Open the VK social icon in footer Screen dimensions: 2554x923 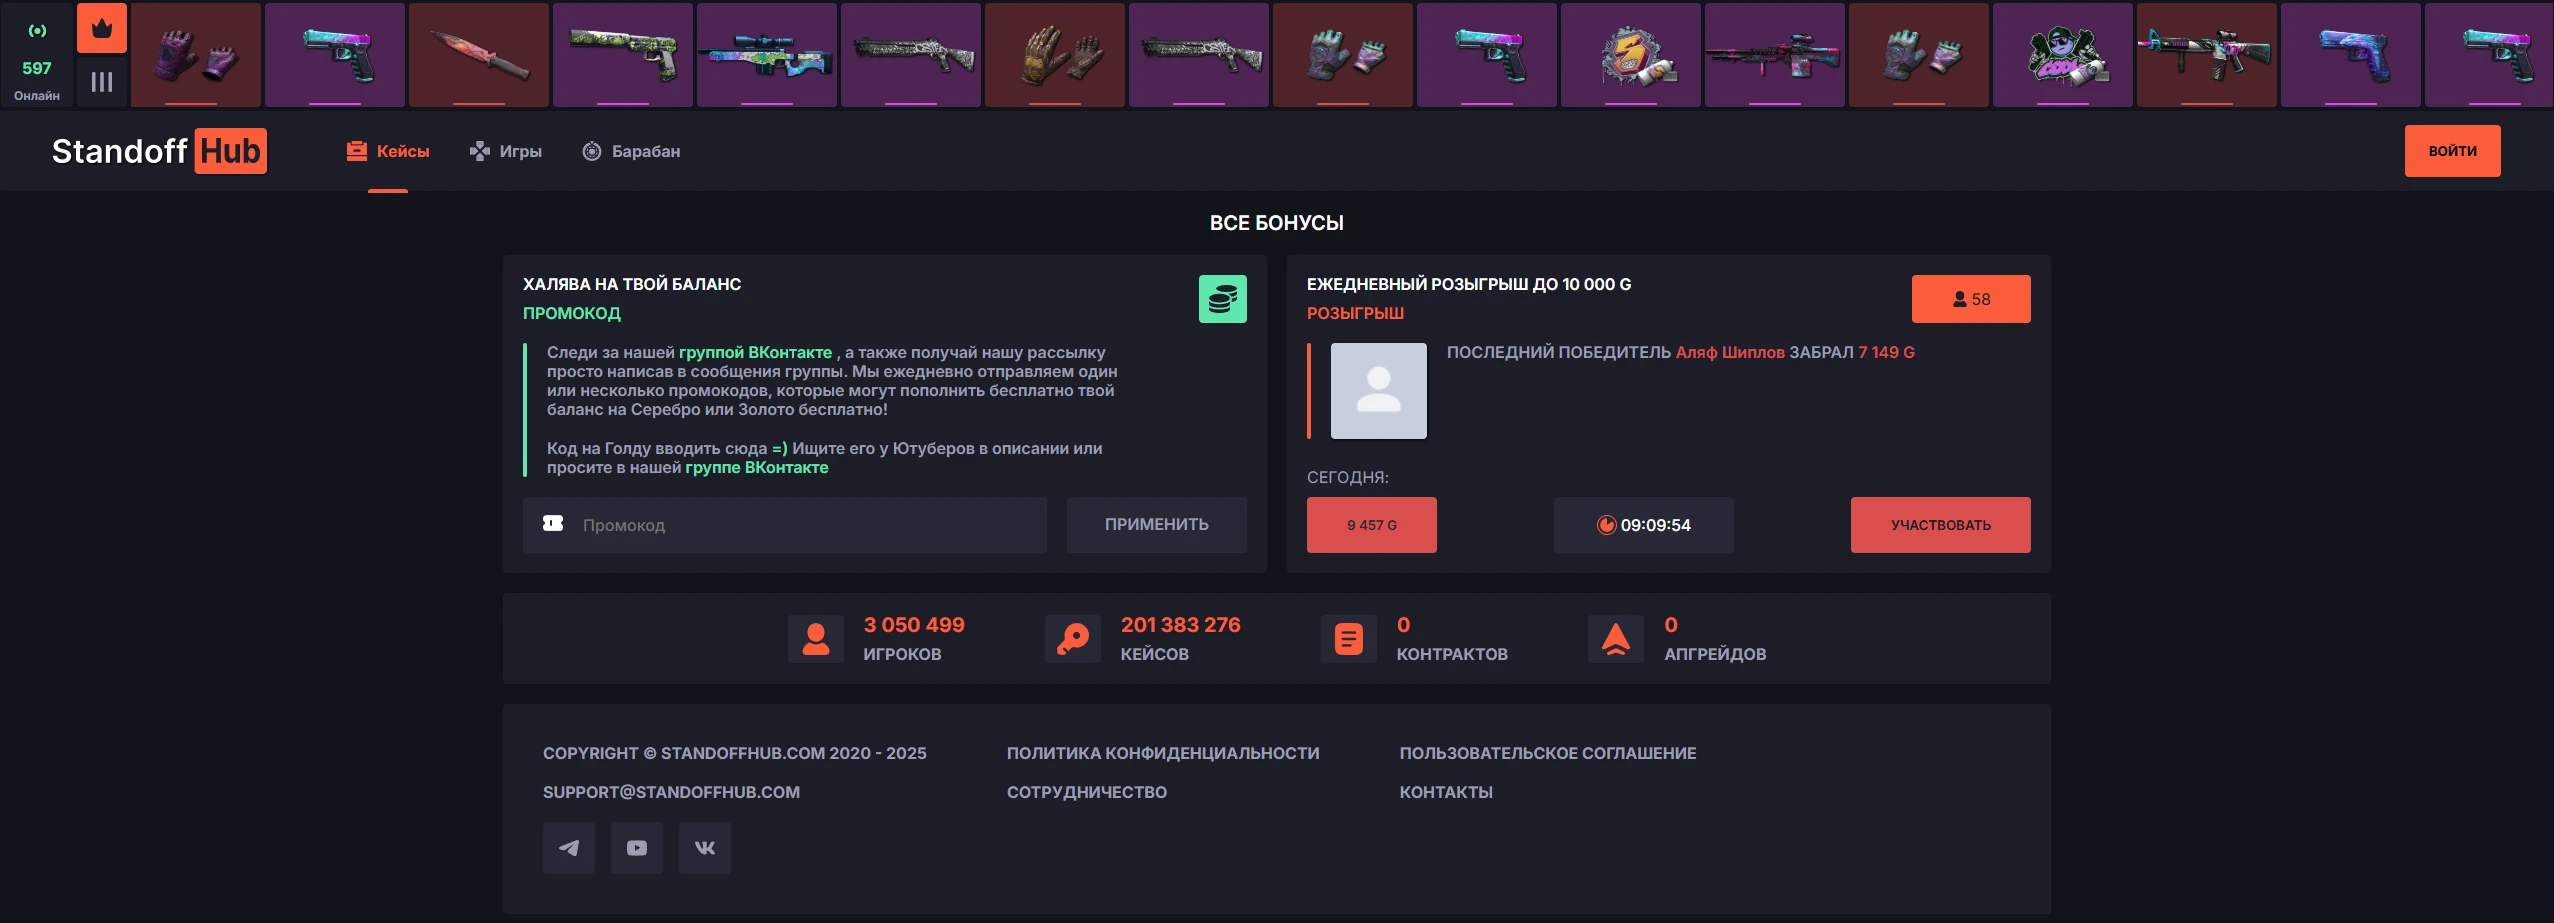click(x=705, y=848)
